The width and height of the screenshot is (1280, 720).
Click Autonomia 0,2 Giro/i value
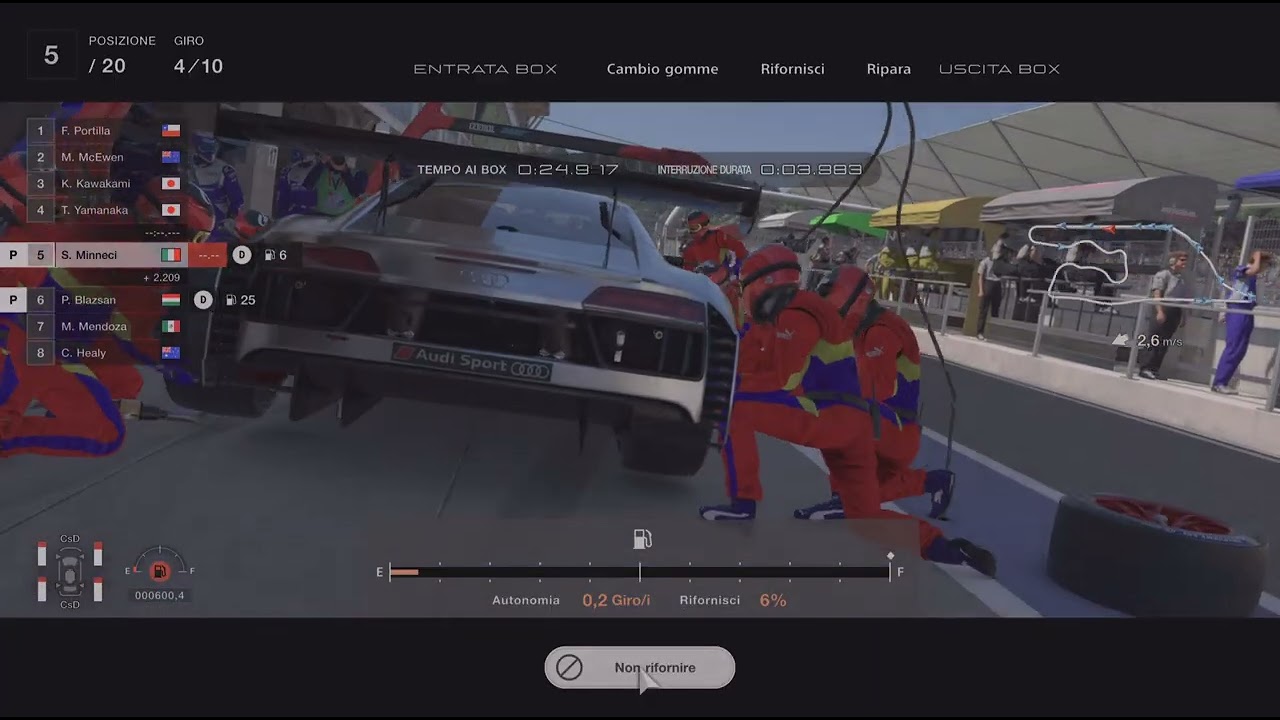pyautogui.click(x=616, y=600)
